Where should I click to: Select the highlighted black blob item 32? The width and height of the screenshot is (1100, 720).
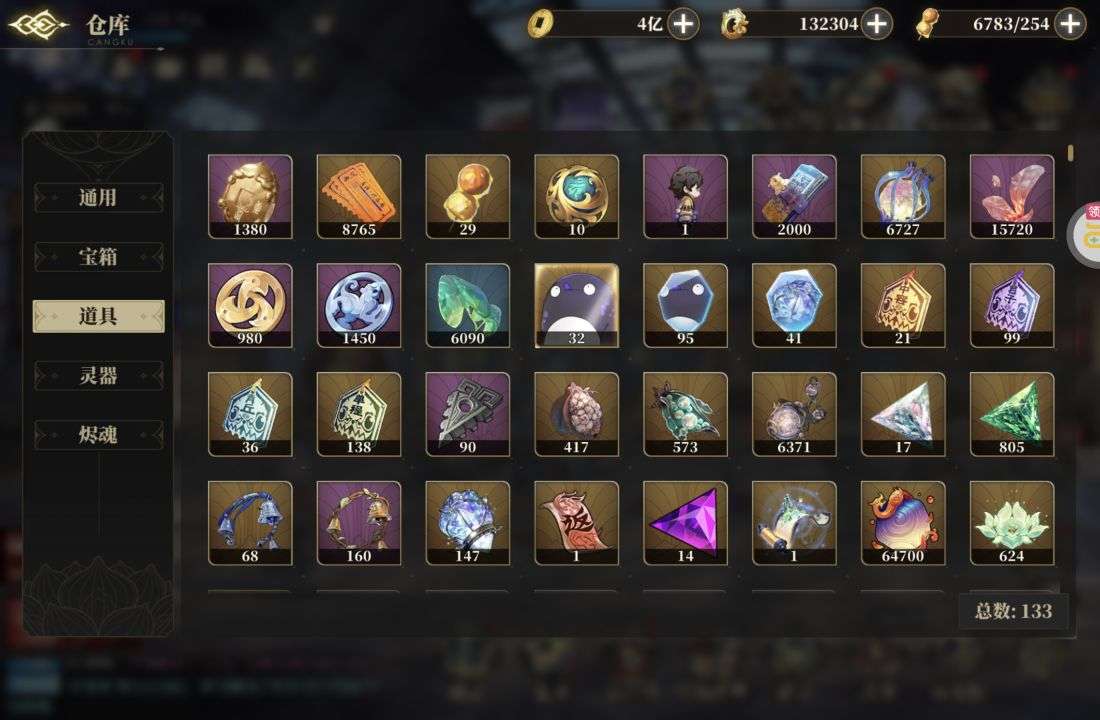(576, 305)
